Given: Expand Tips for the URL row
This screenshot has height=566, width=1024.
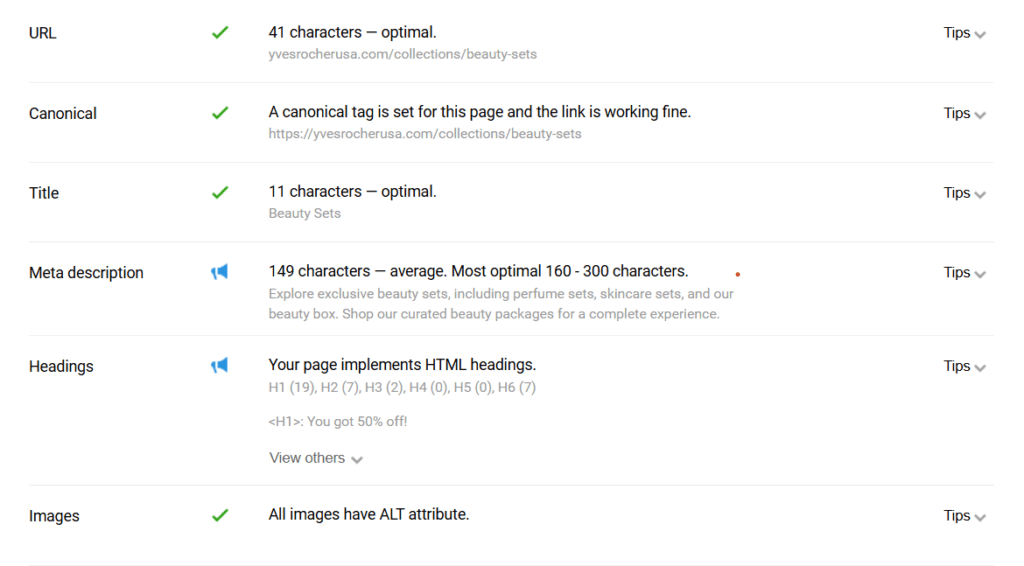Looking at the screenshot, I should [x=965, y=33].
